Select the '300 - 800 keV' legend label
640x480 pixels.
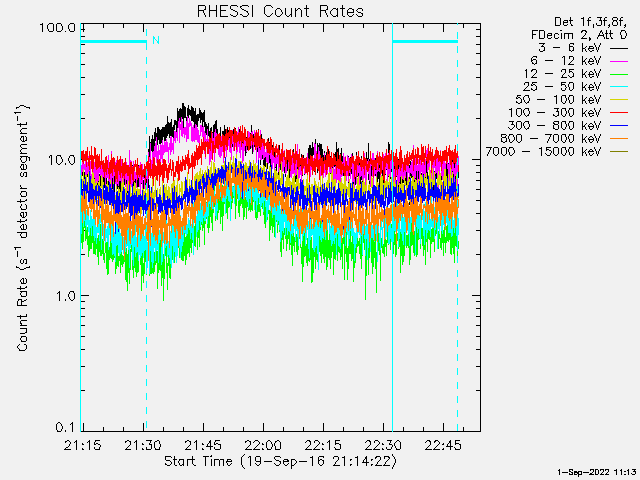pyautogui.click(x=555, y=126)
